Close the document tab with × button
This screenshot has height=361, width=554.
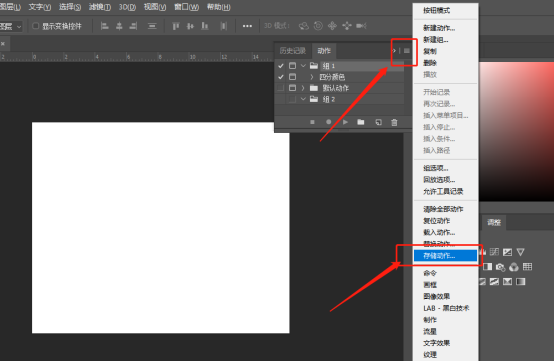click(x=3, y=44)
